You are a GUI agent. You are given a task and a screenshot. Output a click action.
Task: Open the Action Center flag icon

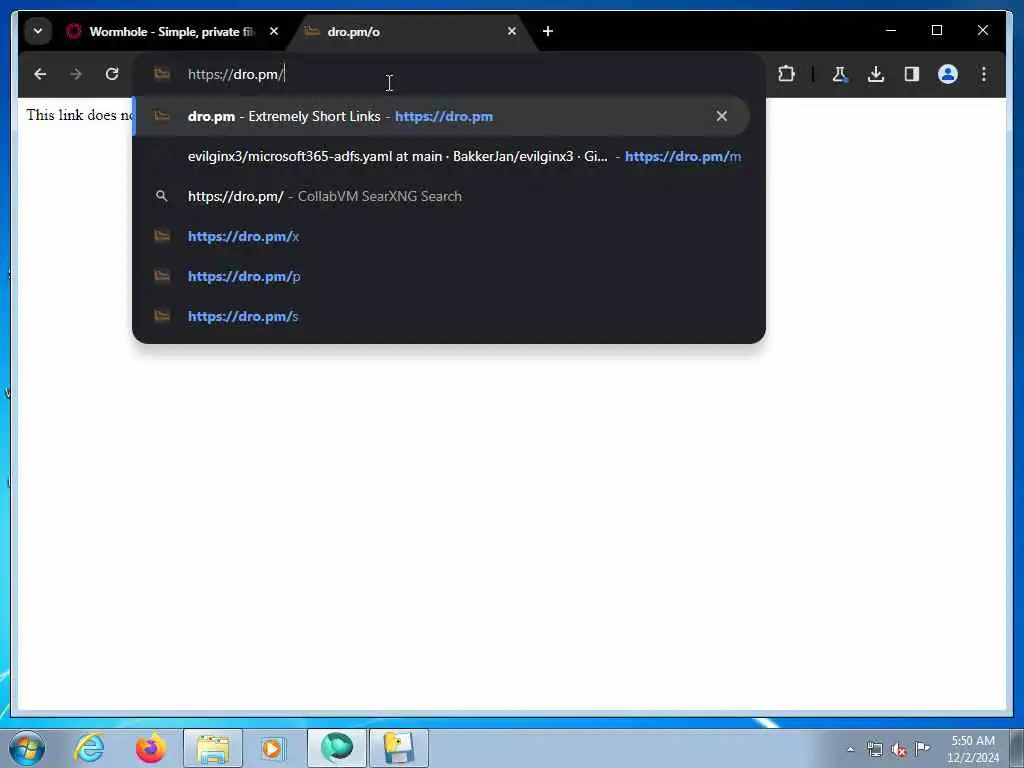(923, 749)
